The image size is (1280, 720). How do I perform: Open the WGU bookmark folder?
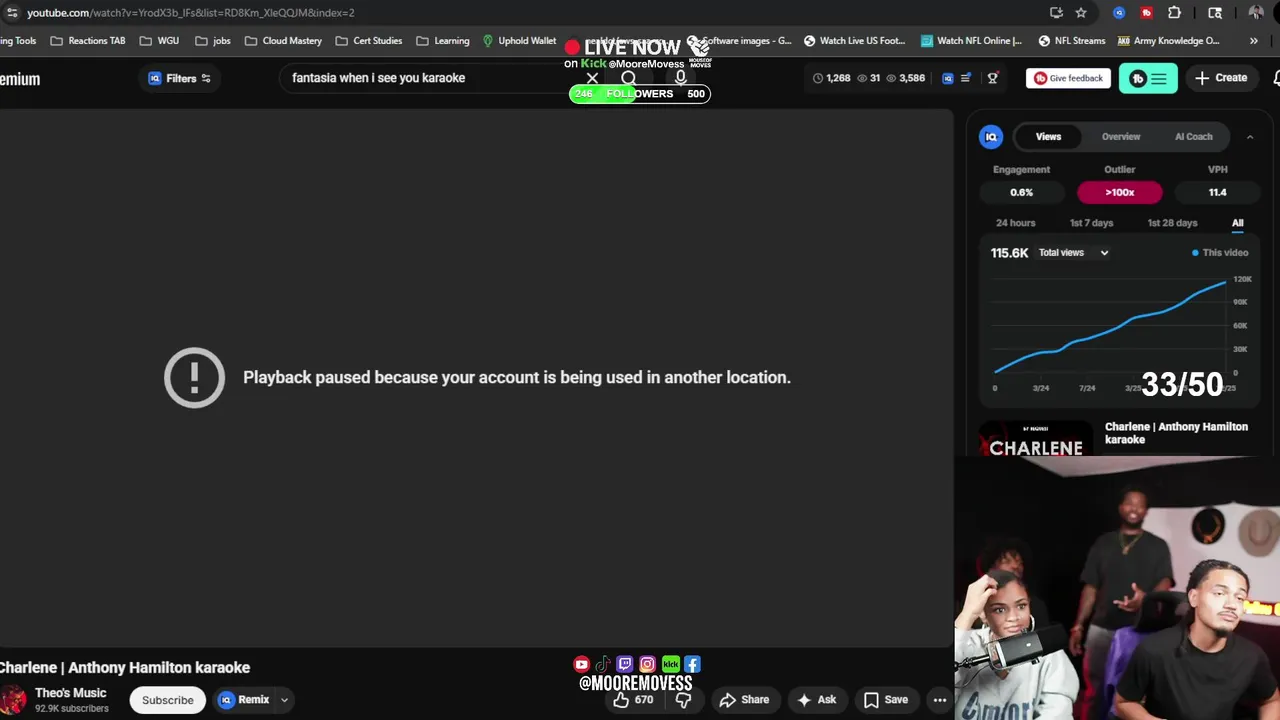(x=159, y=41)
